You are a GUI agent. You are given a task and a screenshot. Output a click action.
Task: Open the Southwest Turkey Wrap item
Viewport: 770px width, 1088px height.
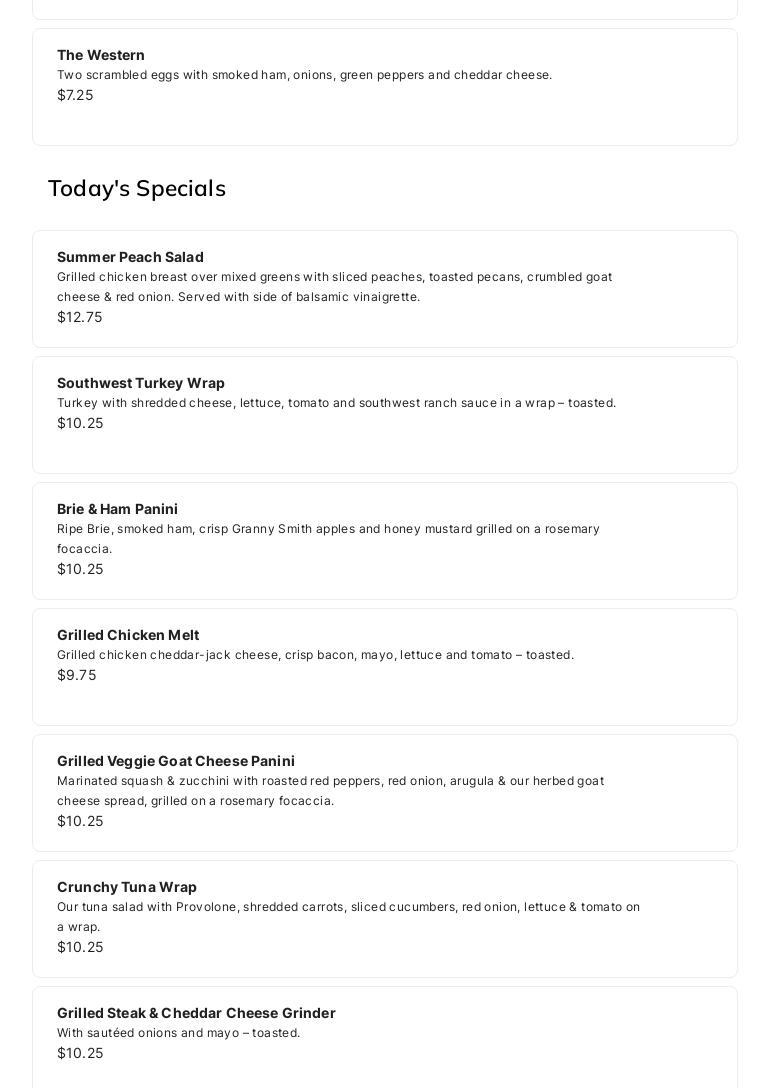pyautogui.click(x=141, y=383)
